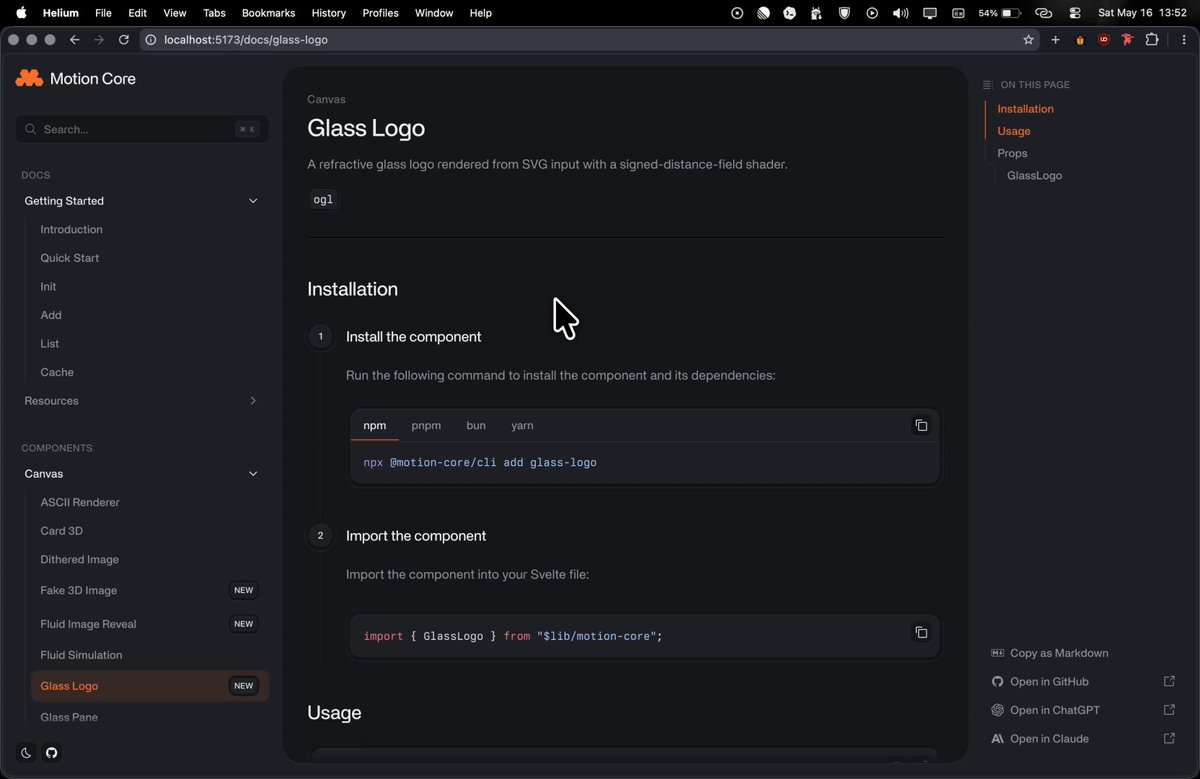Open the Fluid Simulation component page
Screen dimensions: 1200x779
click(81, 655)
